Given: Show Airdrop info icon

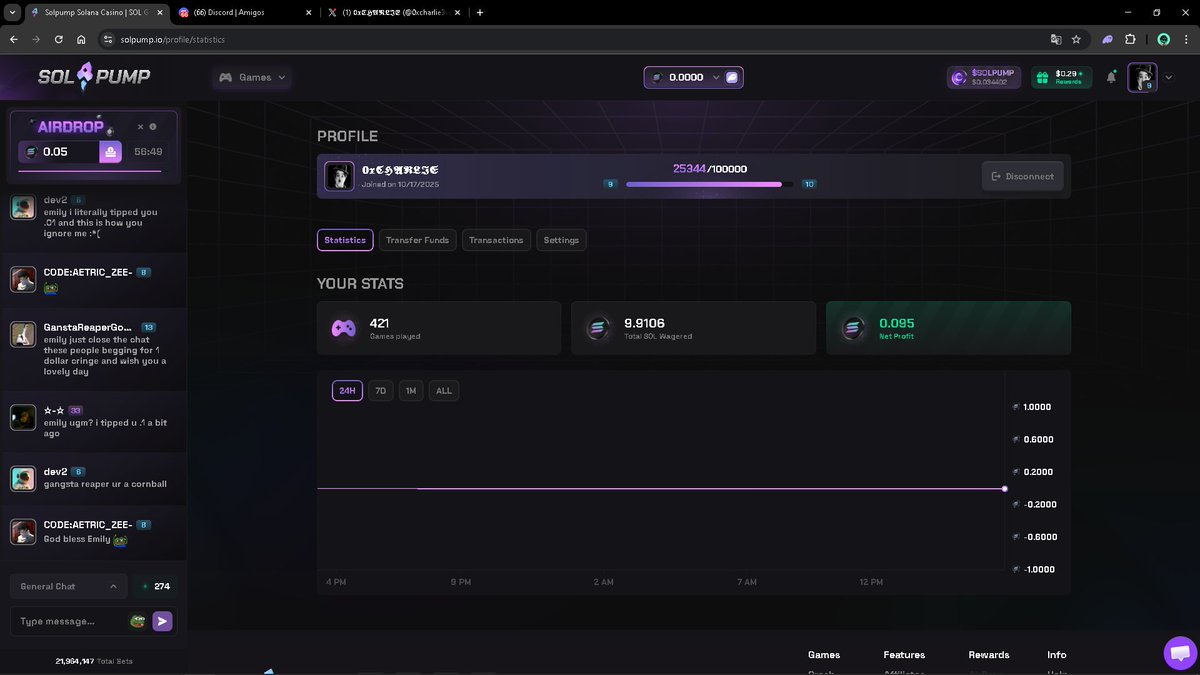Looking at the screenshot, I should tap(153, 126).
